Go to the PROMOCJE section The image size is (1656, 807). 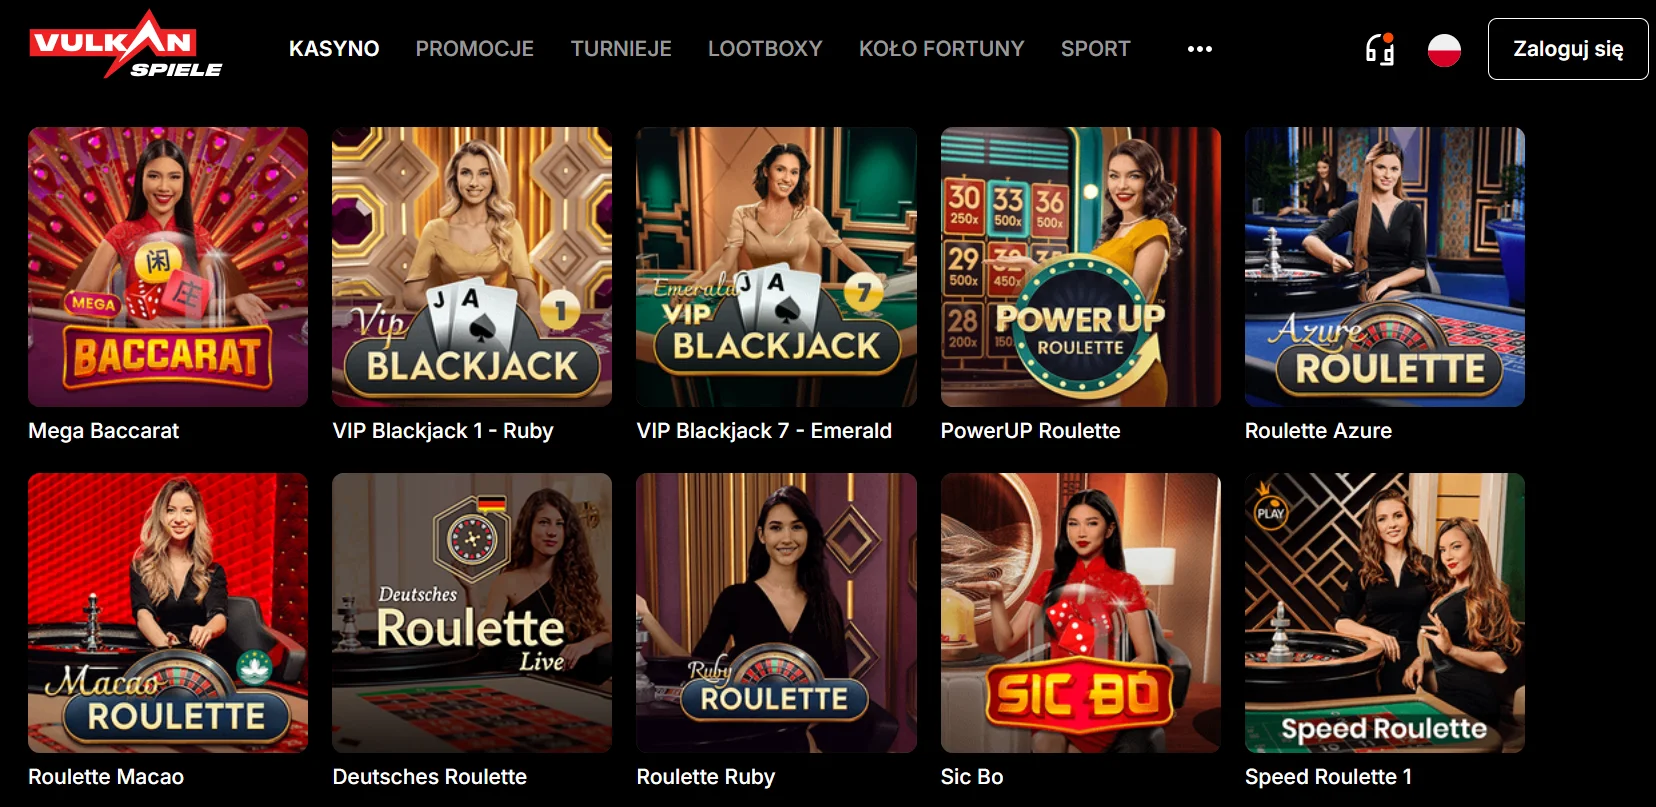pyautogui.click(x=475, y=49)
